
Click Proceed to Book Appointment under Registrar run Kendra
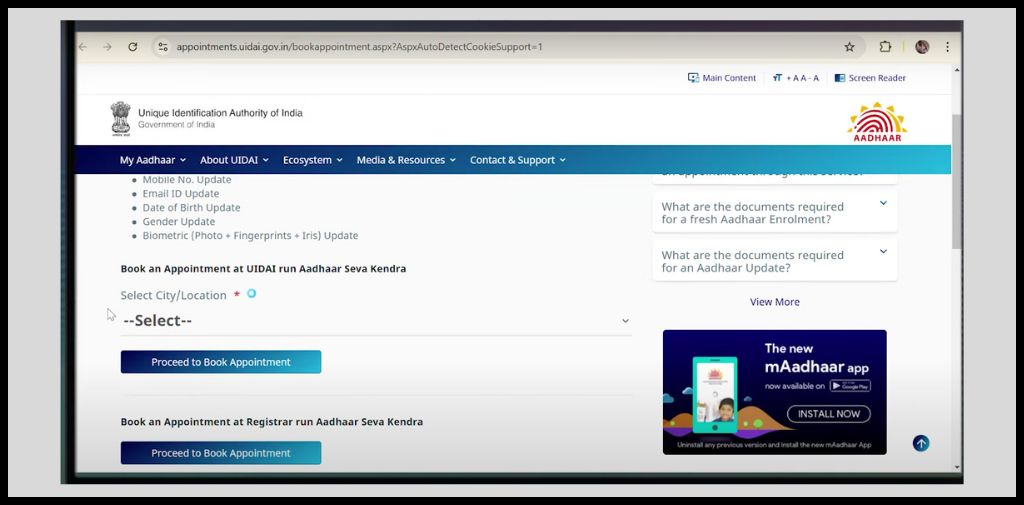[221, 453]
